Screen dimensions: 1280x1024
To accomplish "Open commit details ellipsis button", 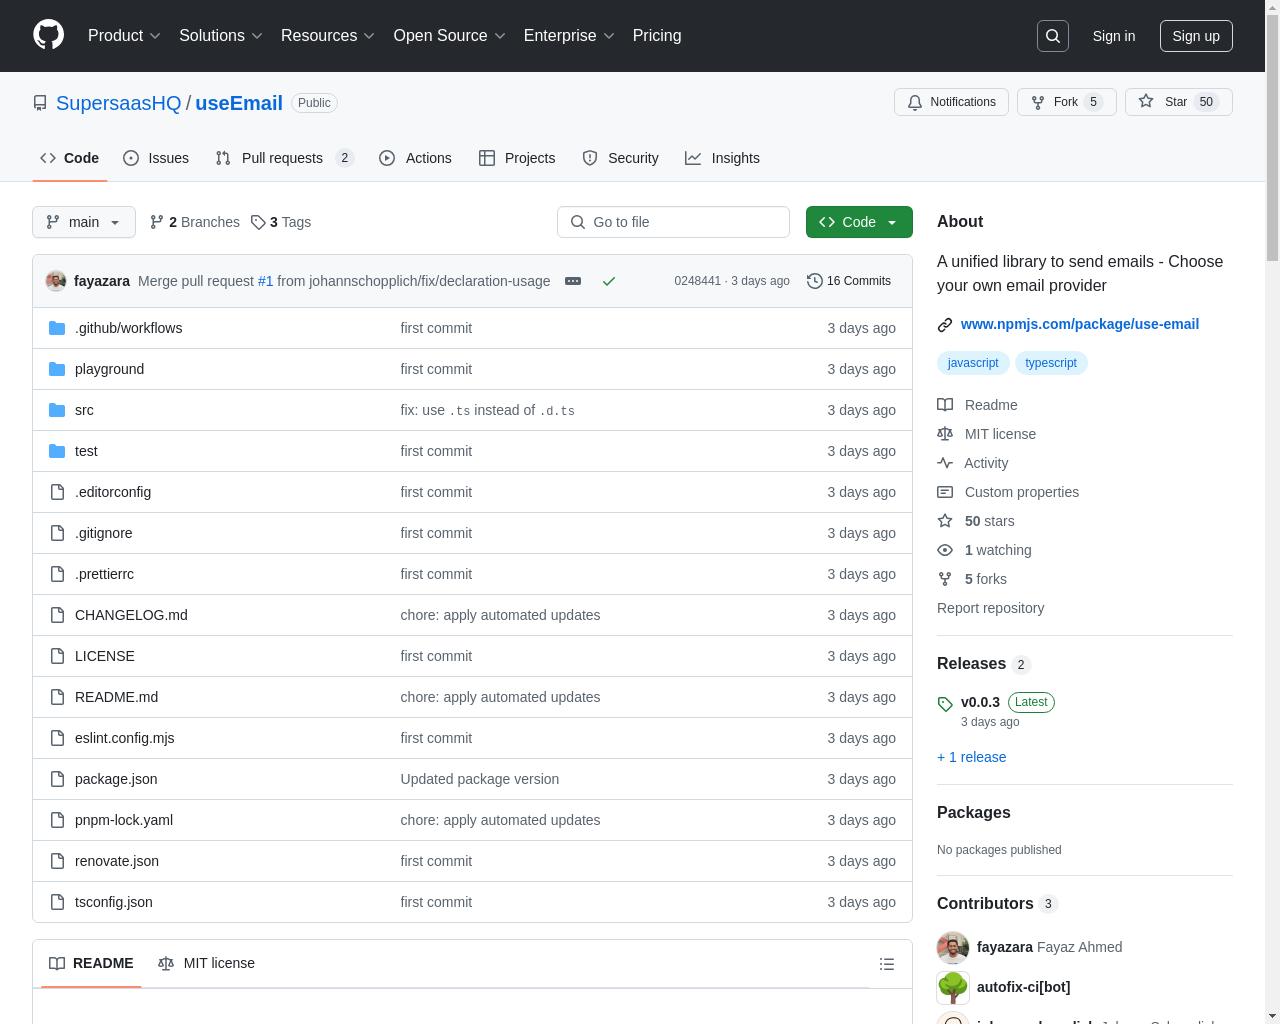I will [x=573, y=281].
